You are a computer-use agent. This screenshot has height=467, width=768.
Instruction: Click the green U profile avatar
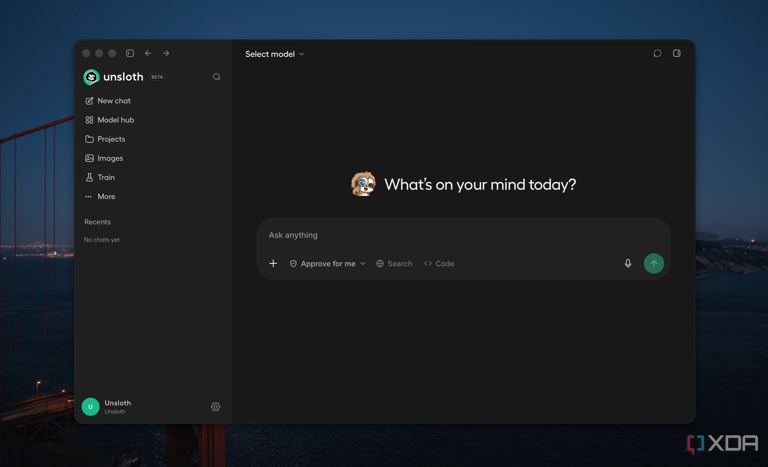click(x=91, y=407)
